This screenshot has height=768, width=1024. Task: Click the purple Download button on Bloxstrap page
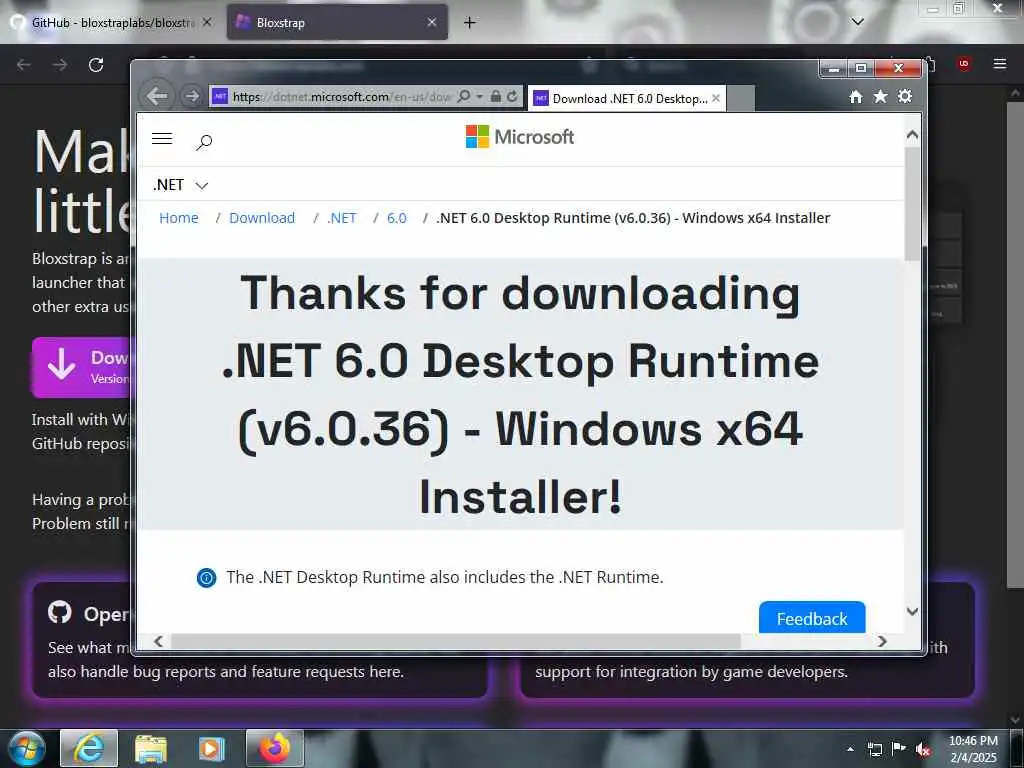click(x=82, y=368)
